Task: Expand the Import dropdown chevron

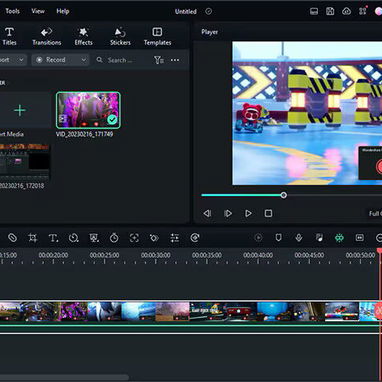Action: point(21,60)
